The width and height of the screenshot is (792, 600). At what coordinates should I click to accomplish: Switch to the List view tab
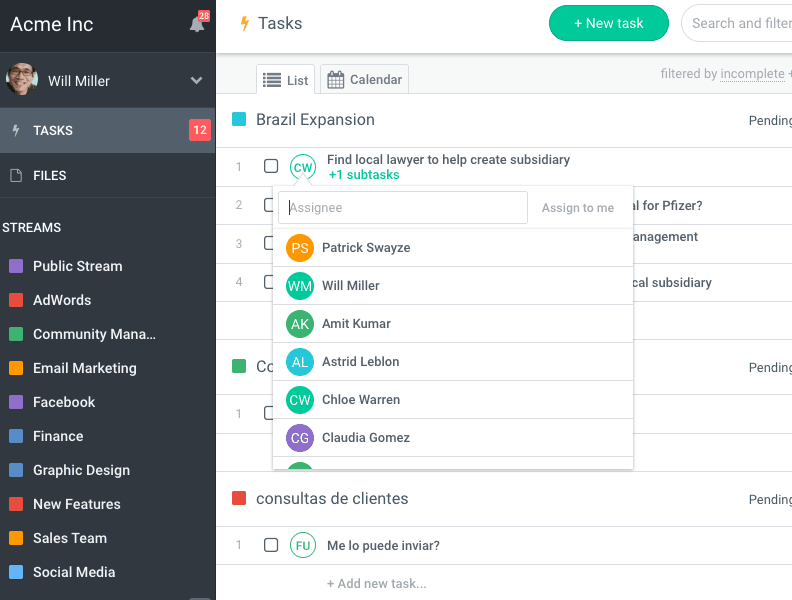286,80
